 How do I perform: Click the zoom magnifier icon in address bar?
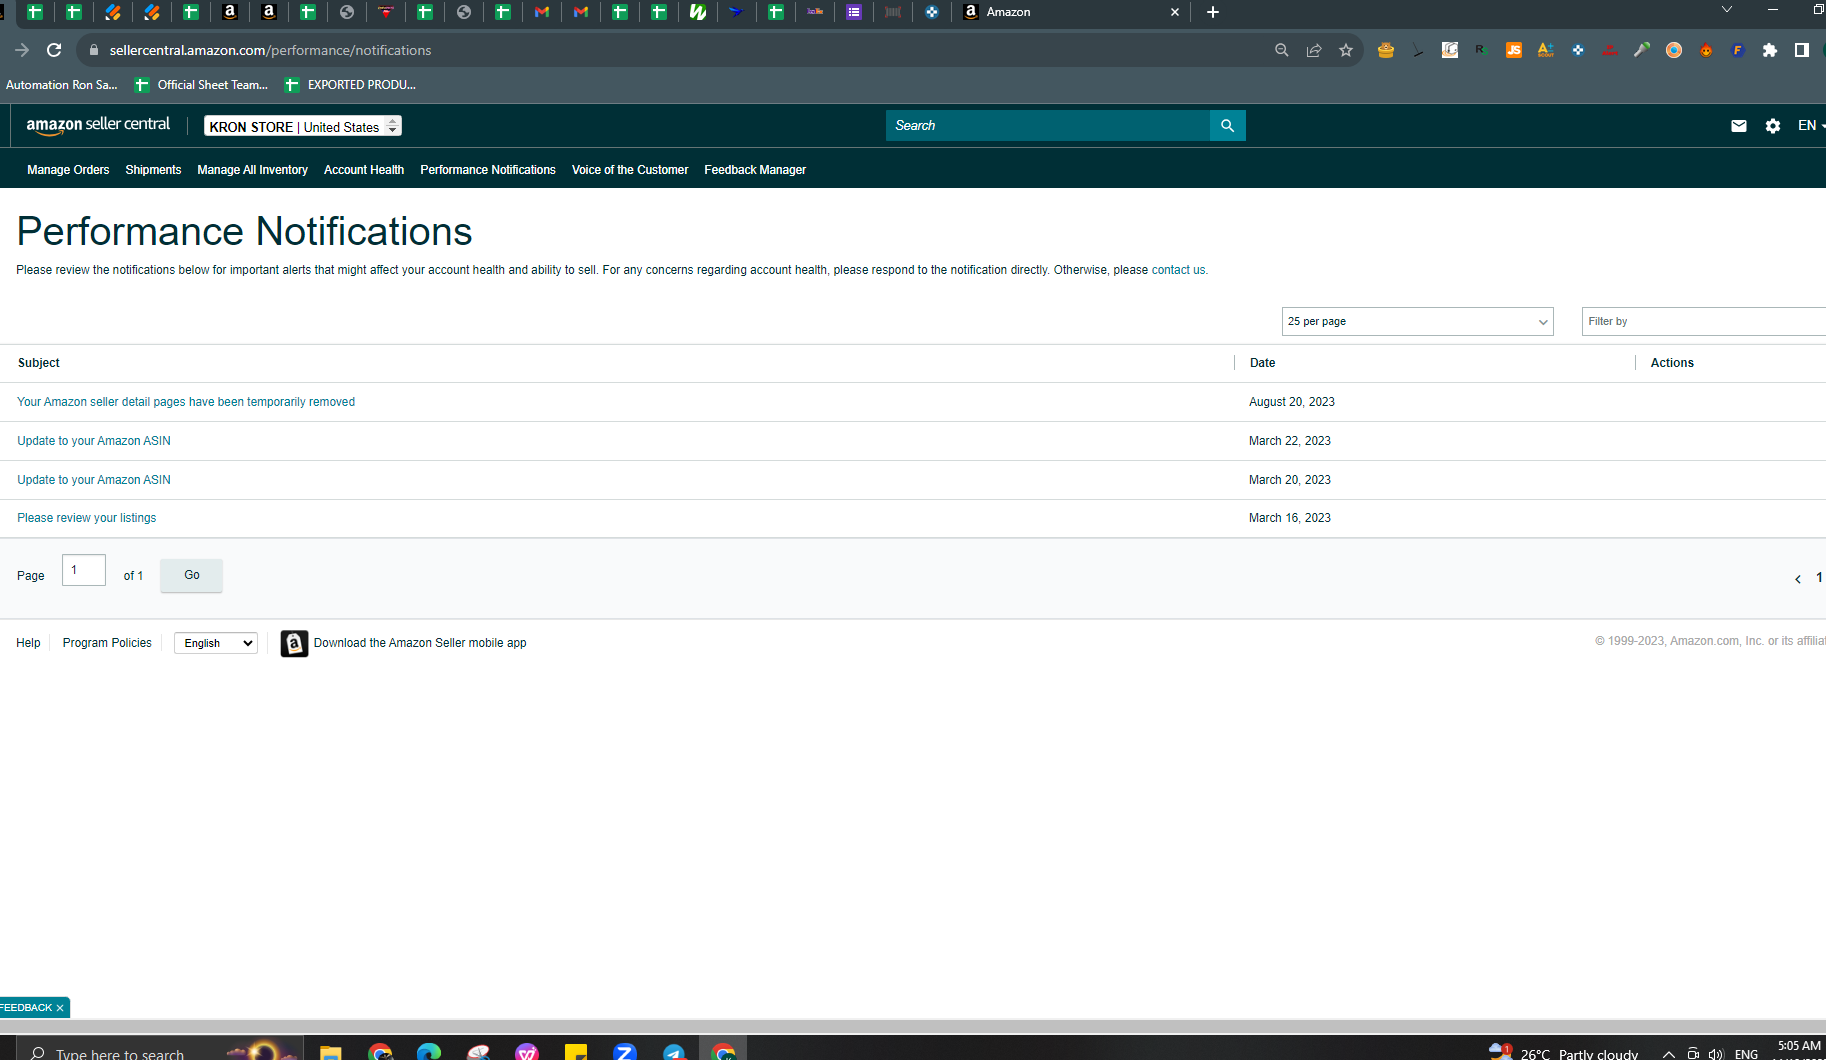click(x=1282, y=50)
